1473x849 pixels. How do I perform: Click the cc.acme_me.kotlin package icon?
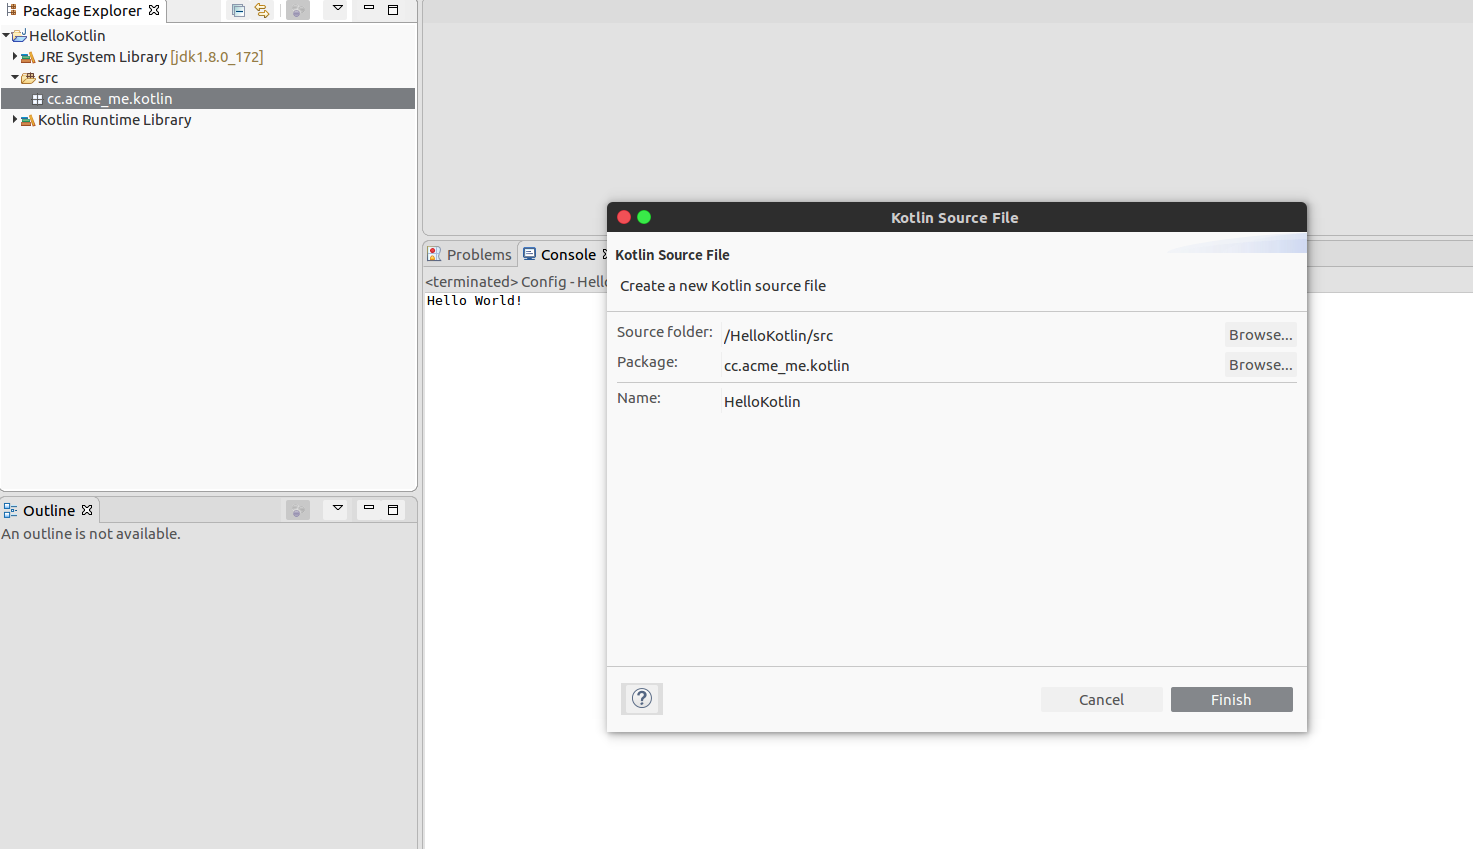click(x=37, y=99)
